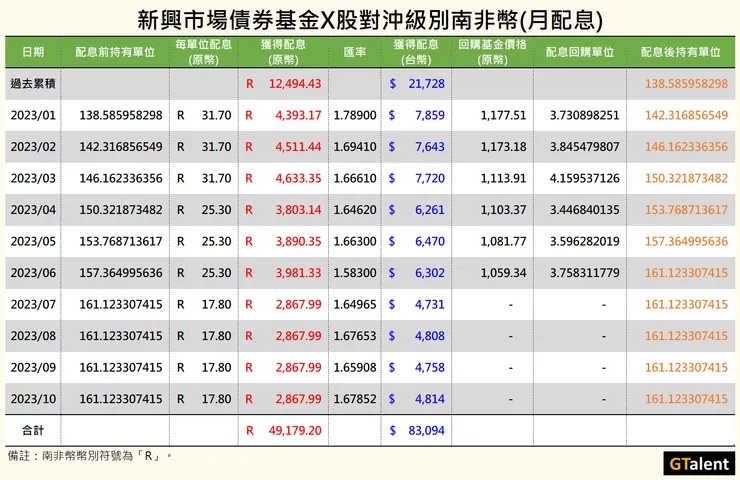Click the 回購基金價格(原幣) column header
This screenshot has width=740, height=480.
click(492, 52)
